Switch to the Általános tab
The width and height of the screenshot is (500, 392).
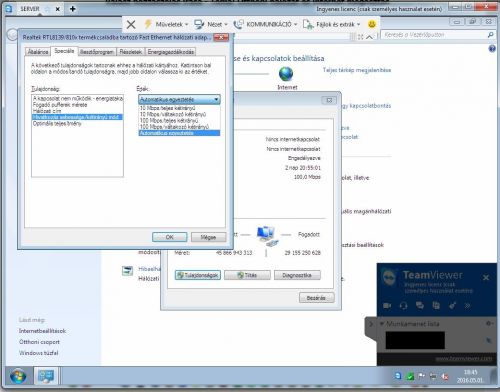pos(38,52)
